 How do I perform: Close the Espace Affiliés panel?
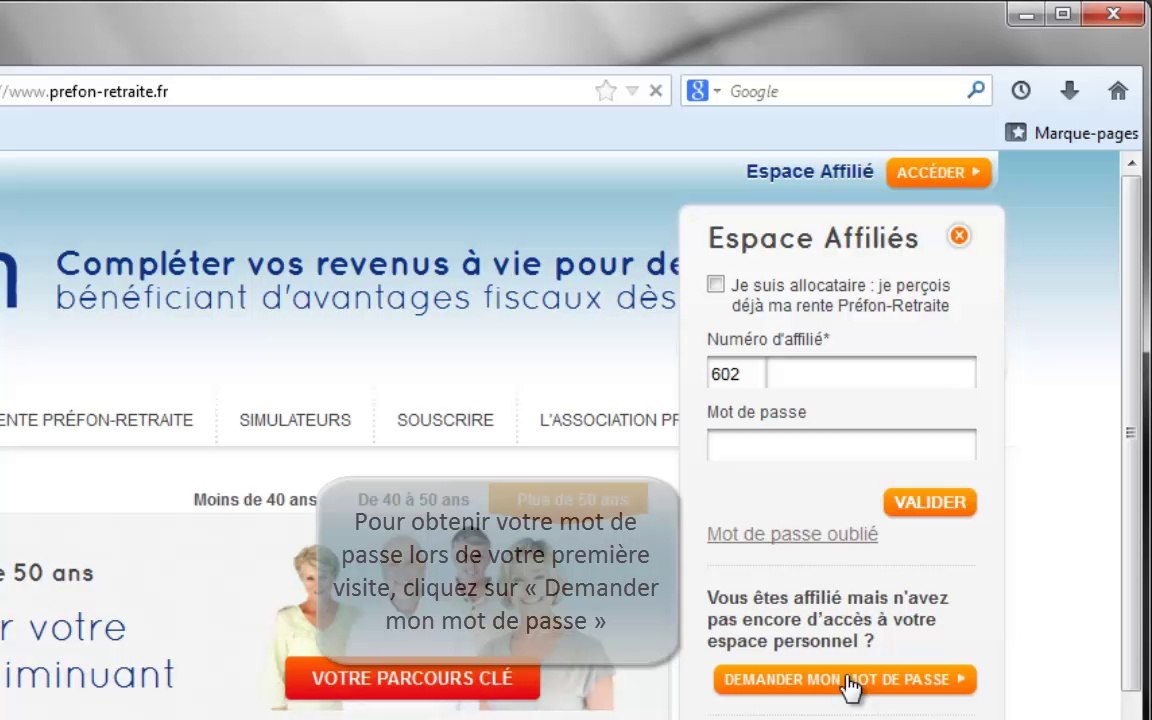click(x=959, y=236)
